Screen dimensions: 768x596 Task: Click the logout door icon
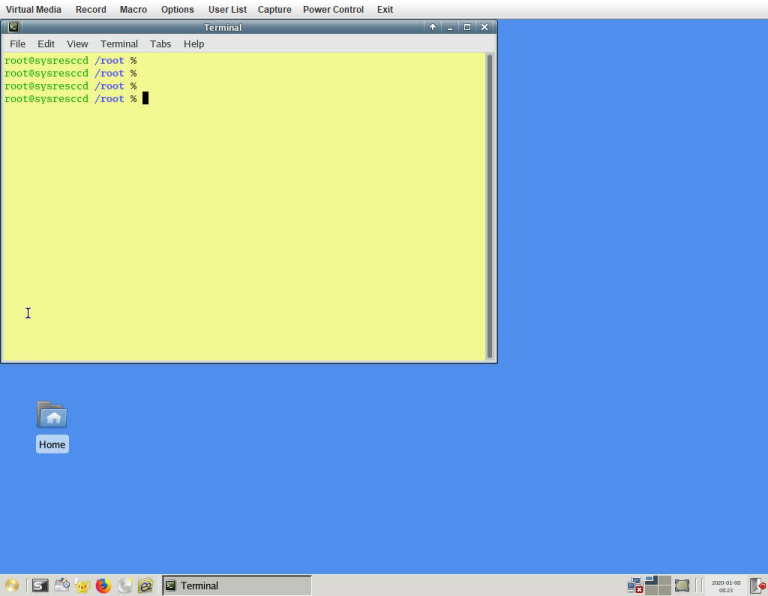pyautogui.click(x=757, y=586)
